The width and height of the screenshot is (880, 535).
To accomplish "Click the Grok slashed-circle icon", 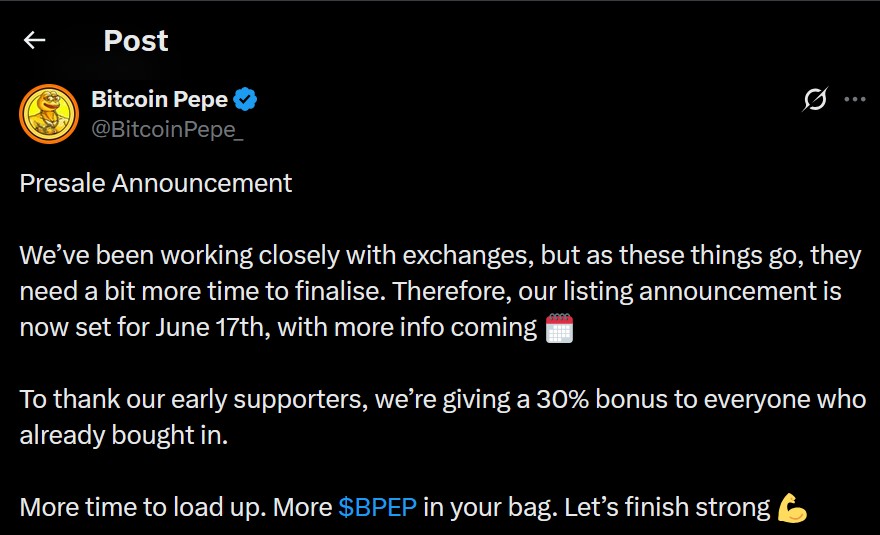I will [x=815, y=99].
